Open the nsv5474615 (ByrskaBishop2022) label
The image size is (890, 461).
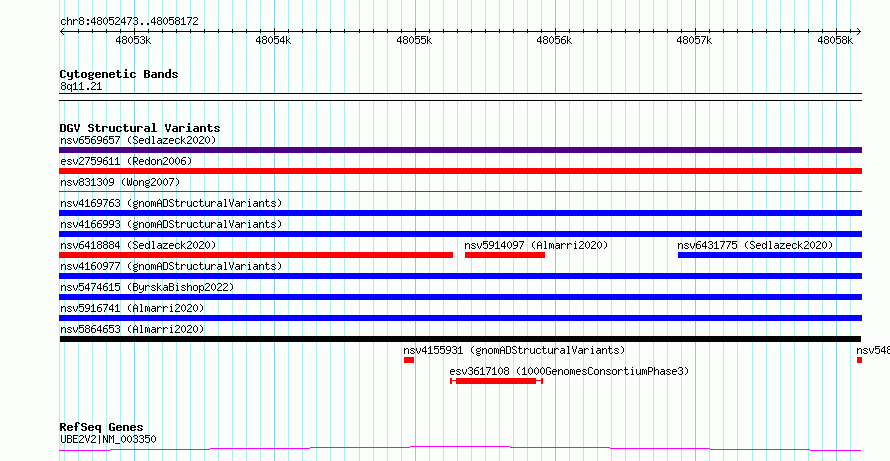tap(147, 287)
